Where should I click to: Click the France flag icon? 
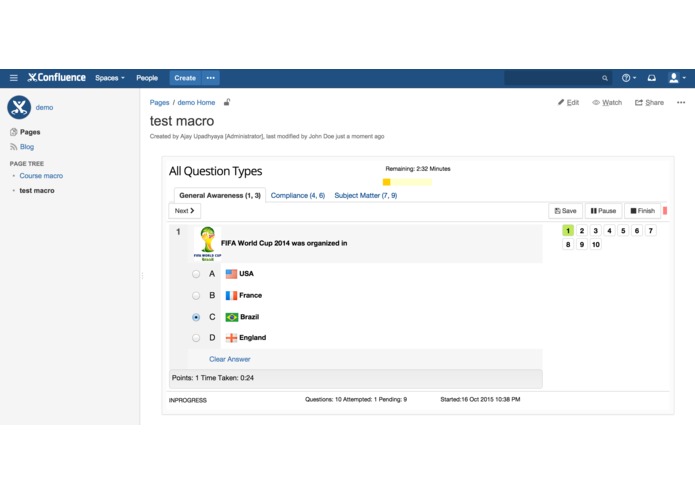tap(231, 296)
